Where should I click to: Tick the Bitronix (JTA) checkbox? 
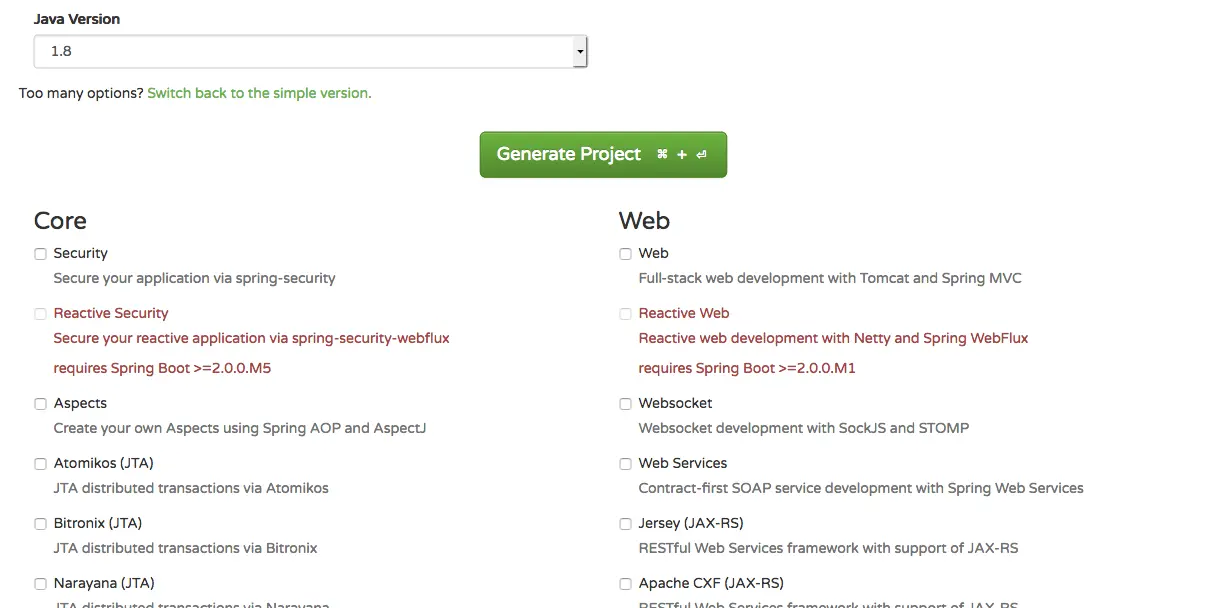[41, 524]
